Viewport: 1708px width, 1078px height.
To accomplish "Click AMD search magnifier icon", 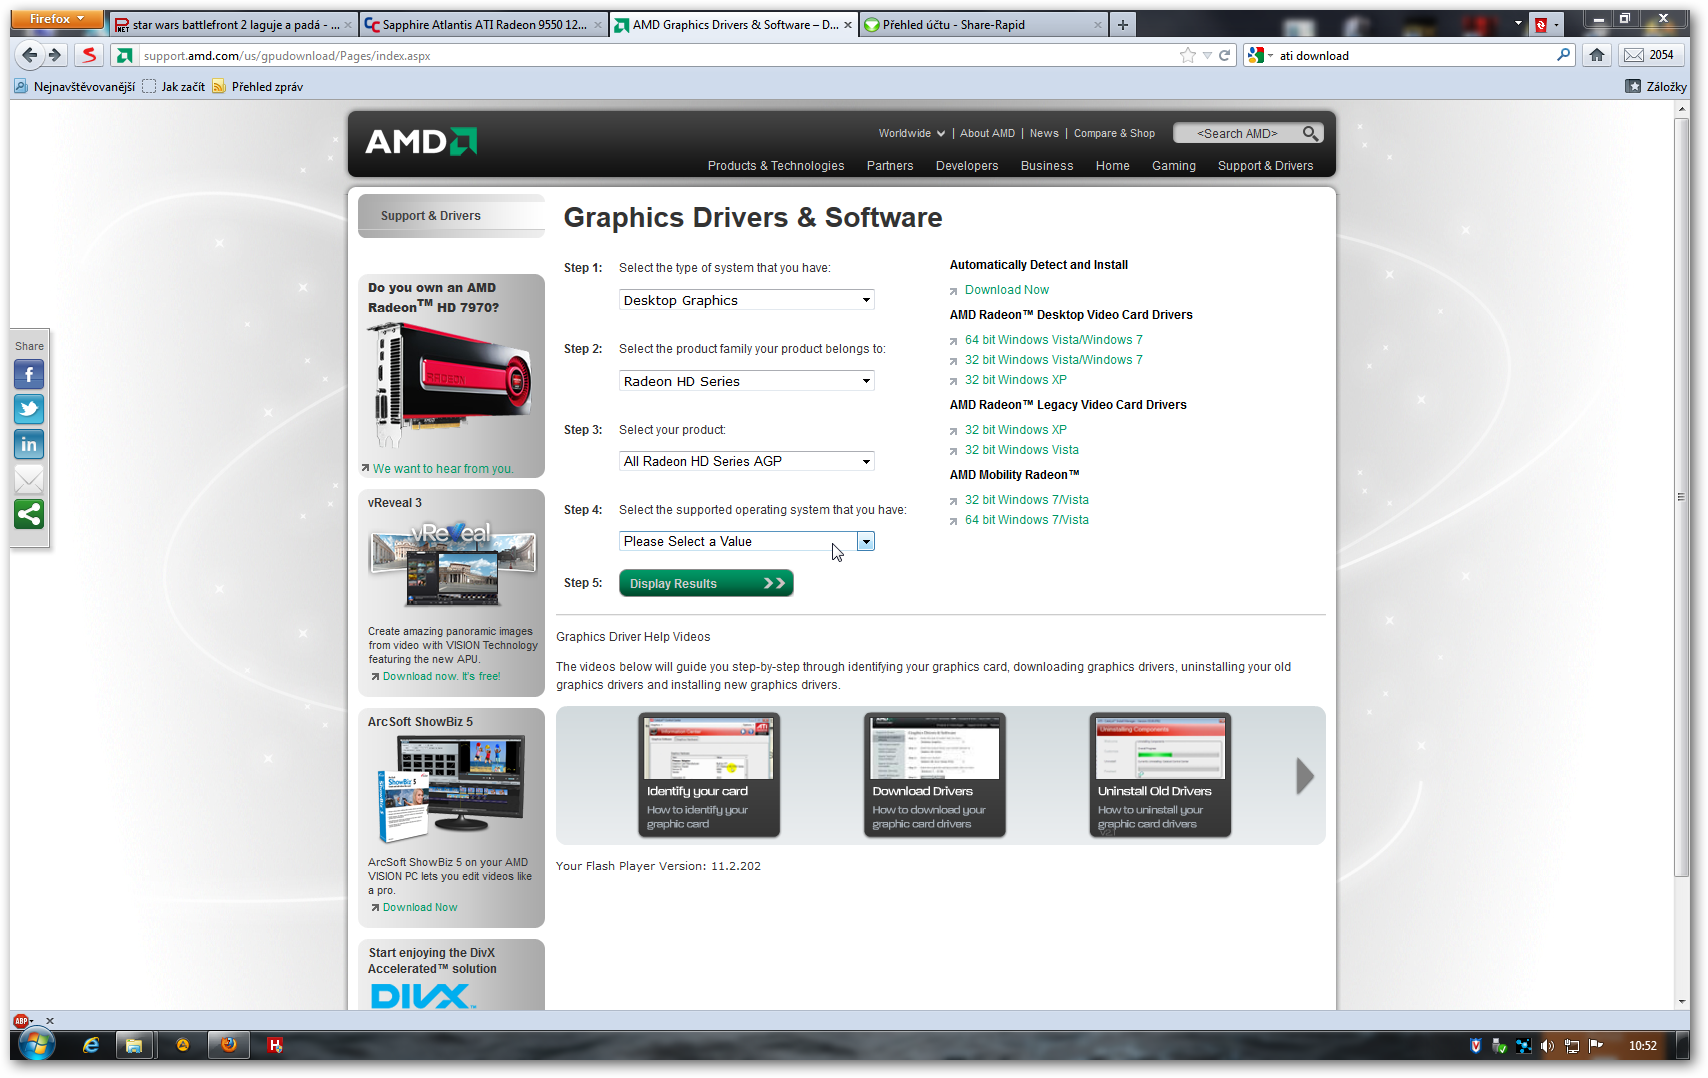I will tap(1310, 133).
